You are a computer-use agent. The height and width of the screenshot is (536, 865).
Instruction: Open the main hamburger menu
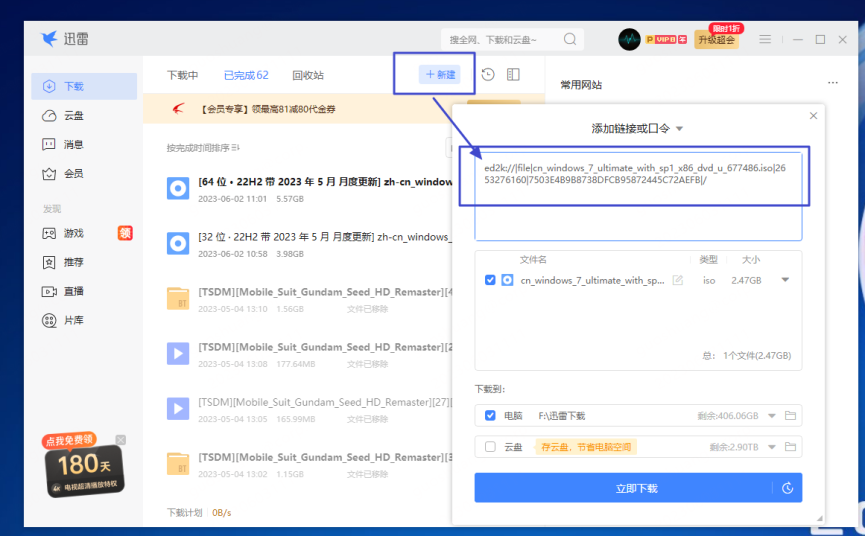[765, 39]
